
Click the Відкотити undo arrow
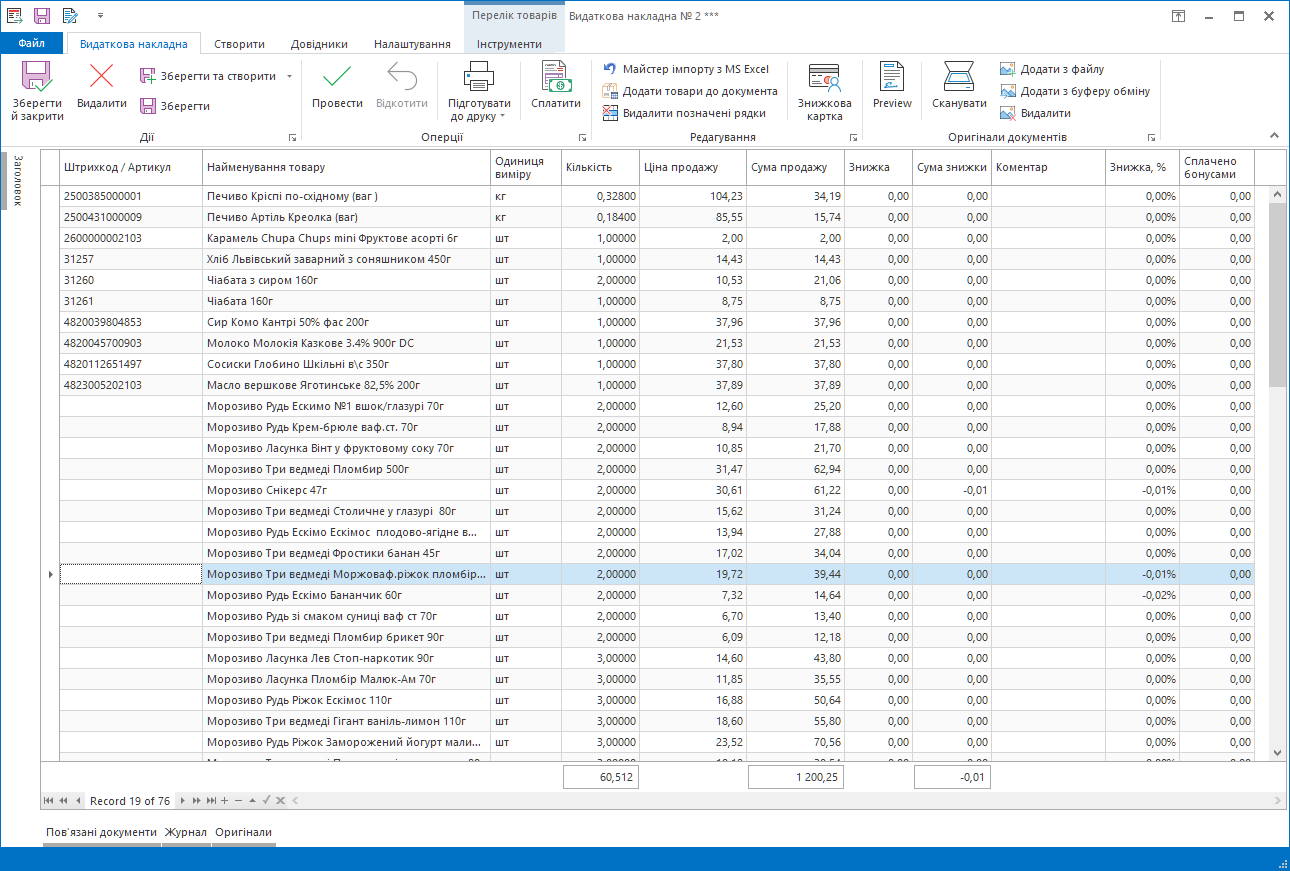click(x=402, y=76)
